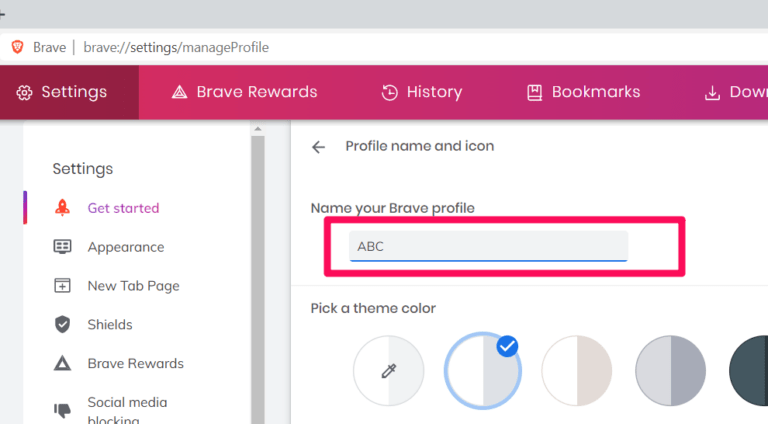
Task: Click the History clock icon in top bar
Action: pos(389,92)
